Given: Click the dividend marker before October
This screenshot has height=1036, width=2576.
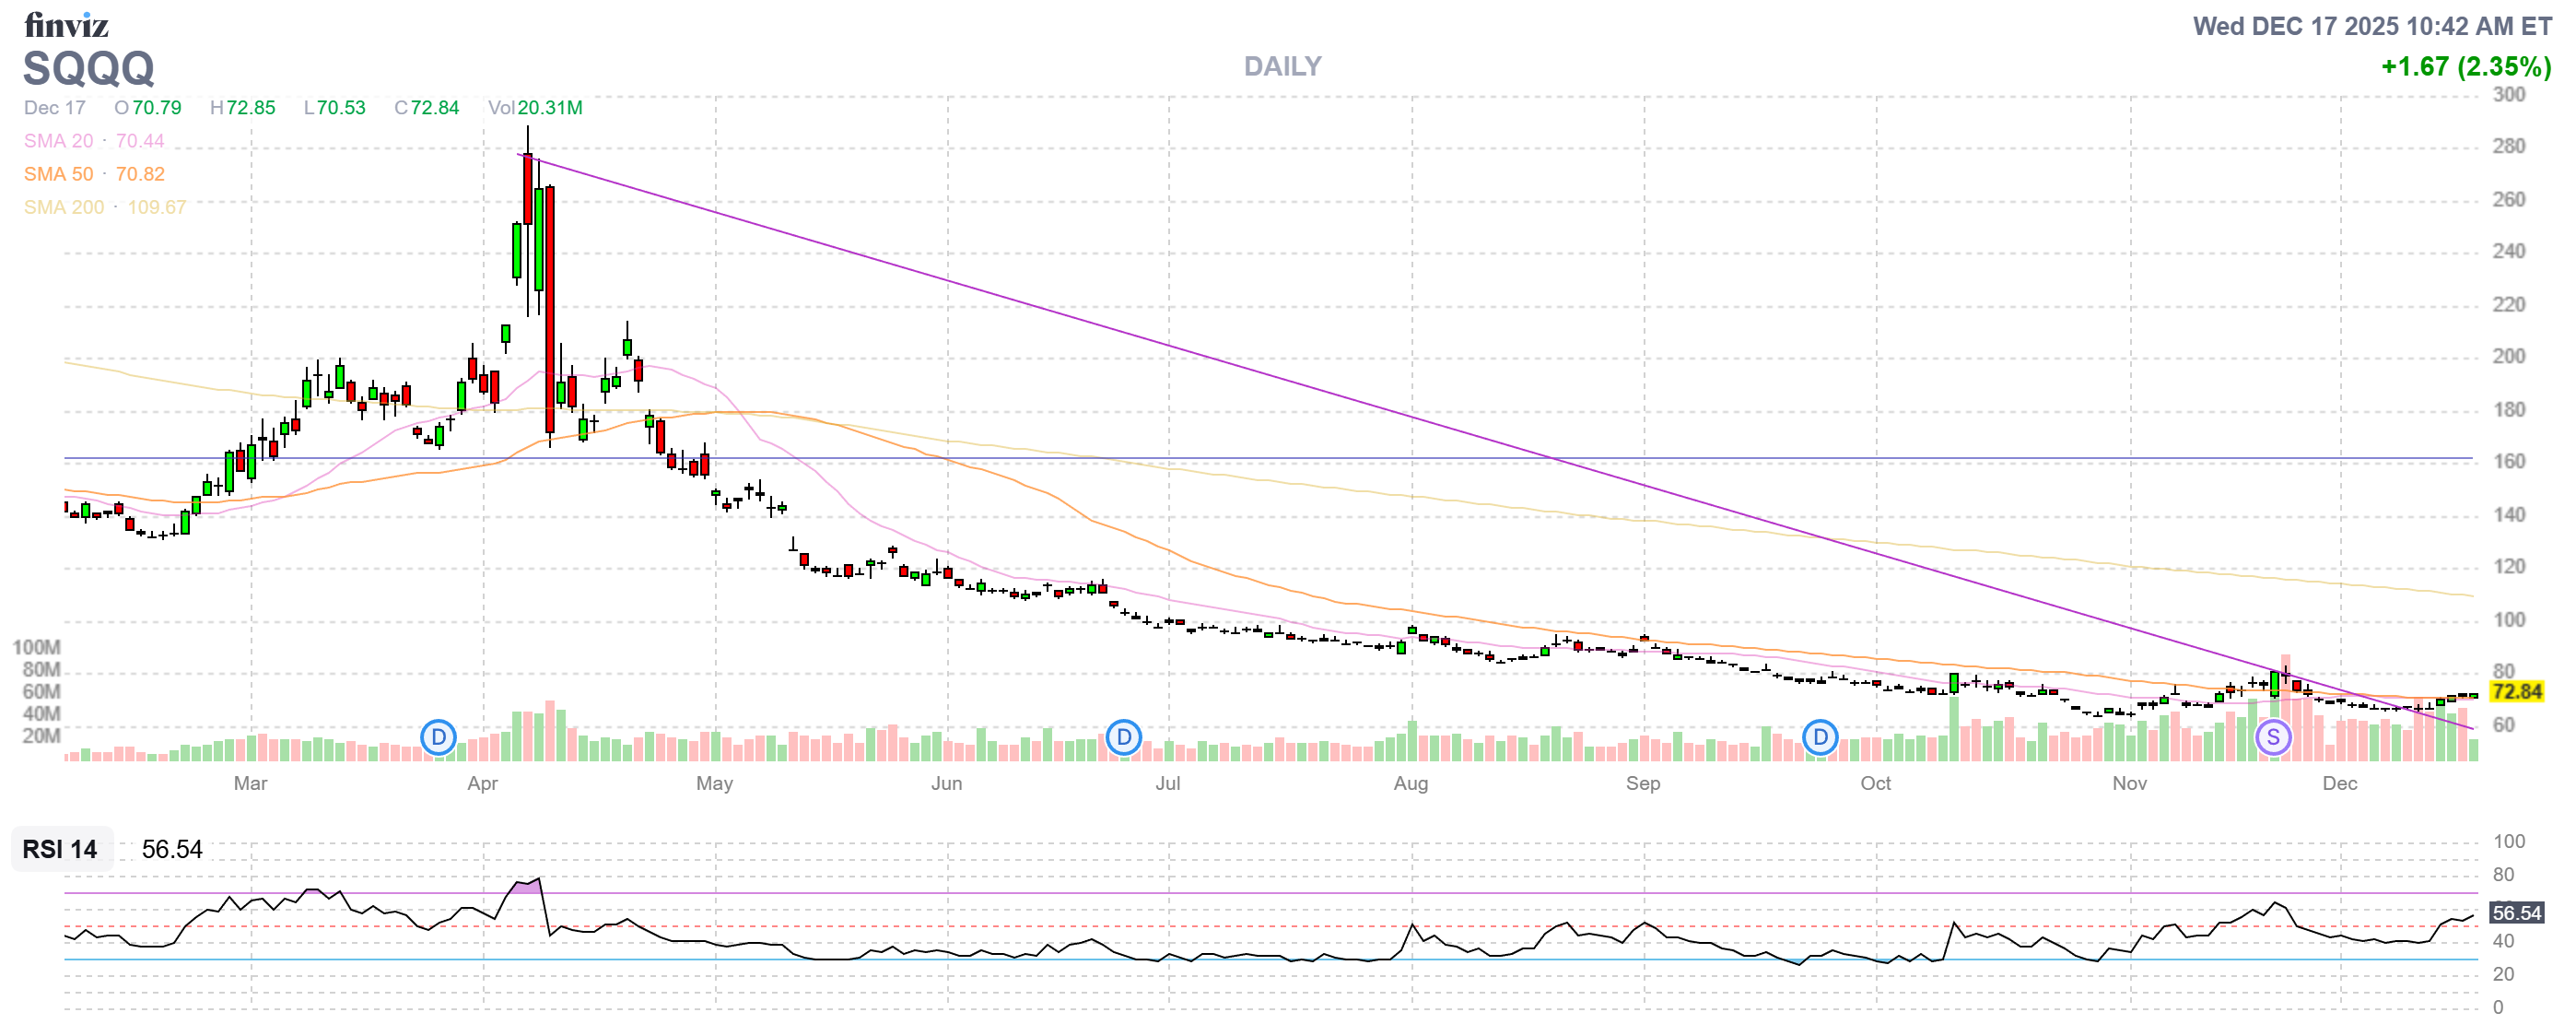Looking at the screenshot, I should tap(1820, 738).
